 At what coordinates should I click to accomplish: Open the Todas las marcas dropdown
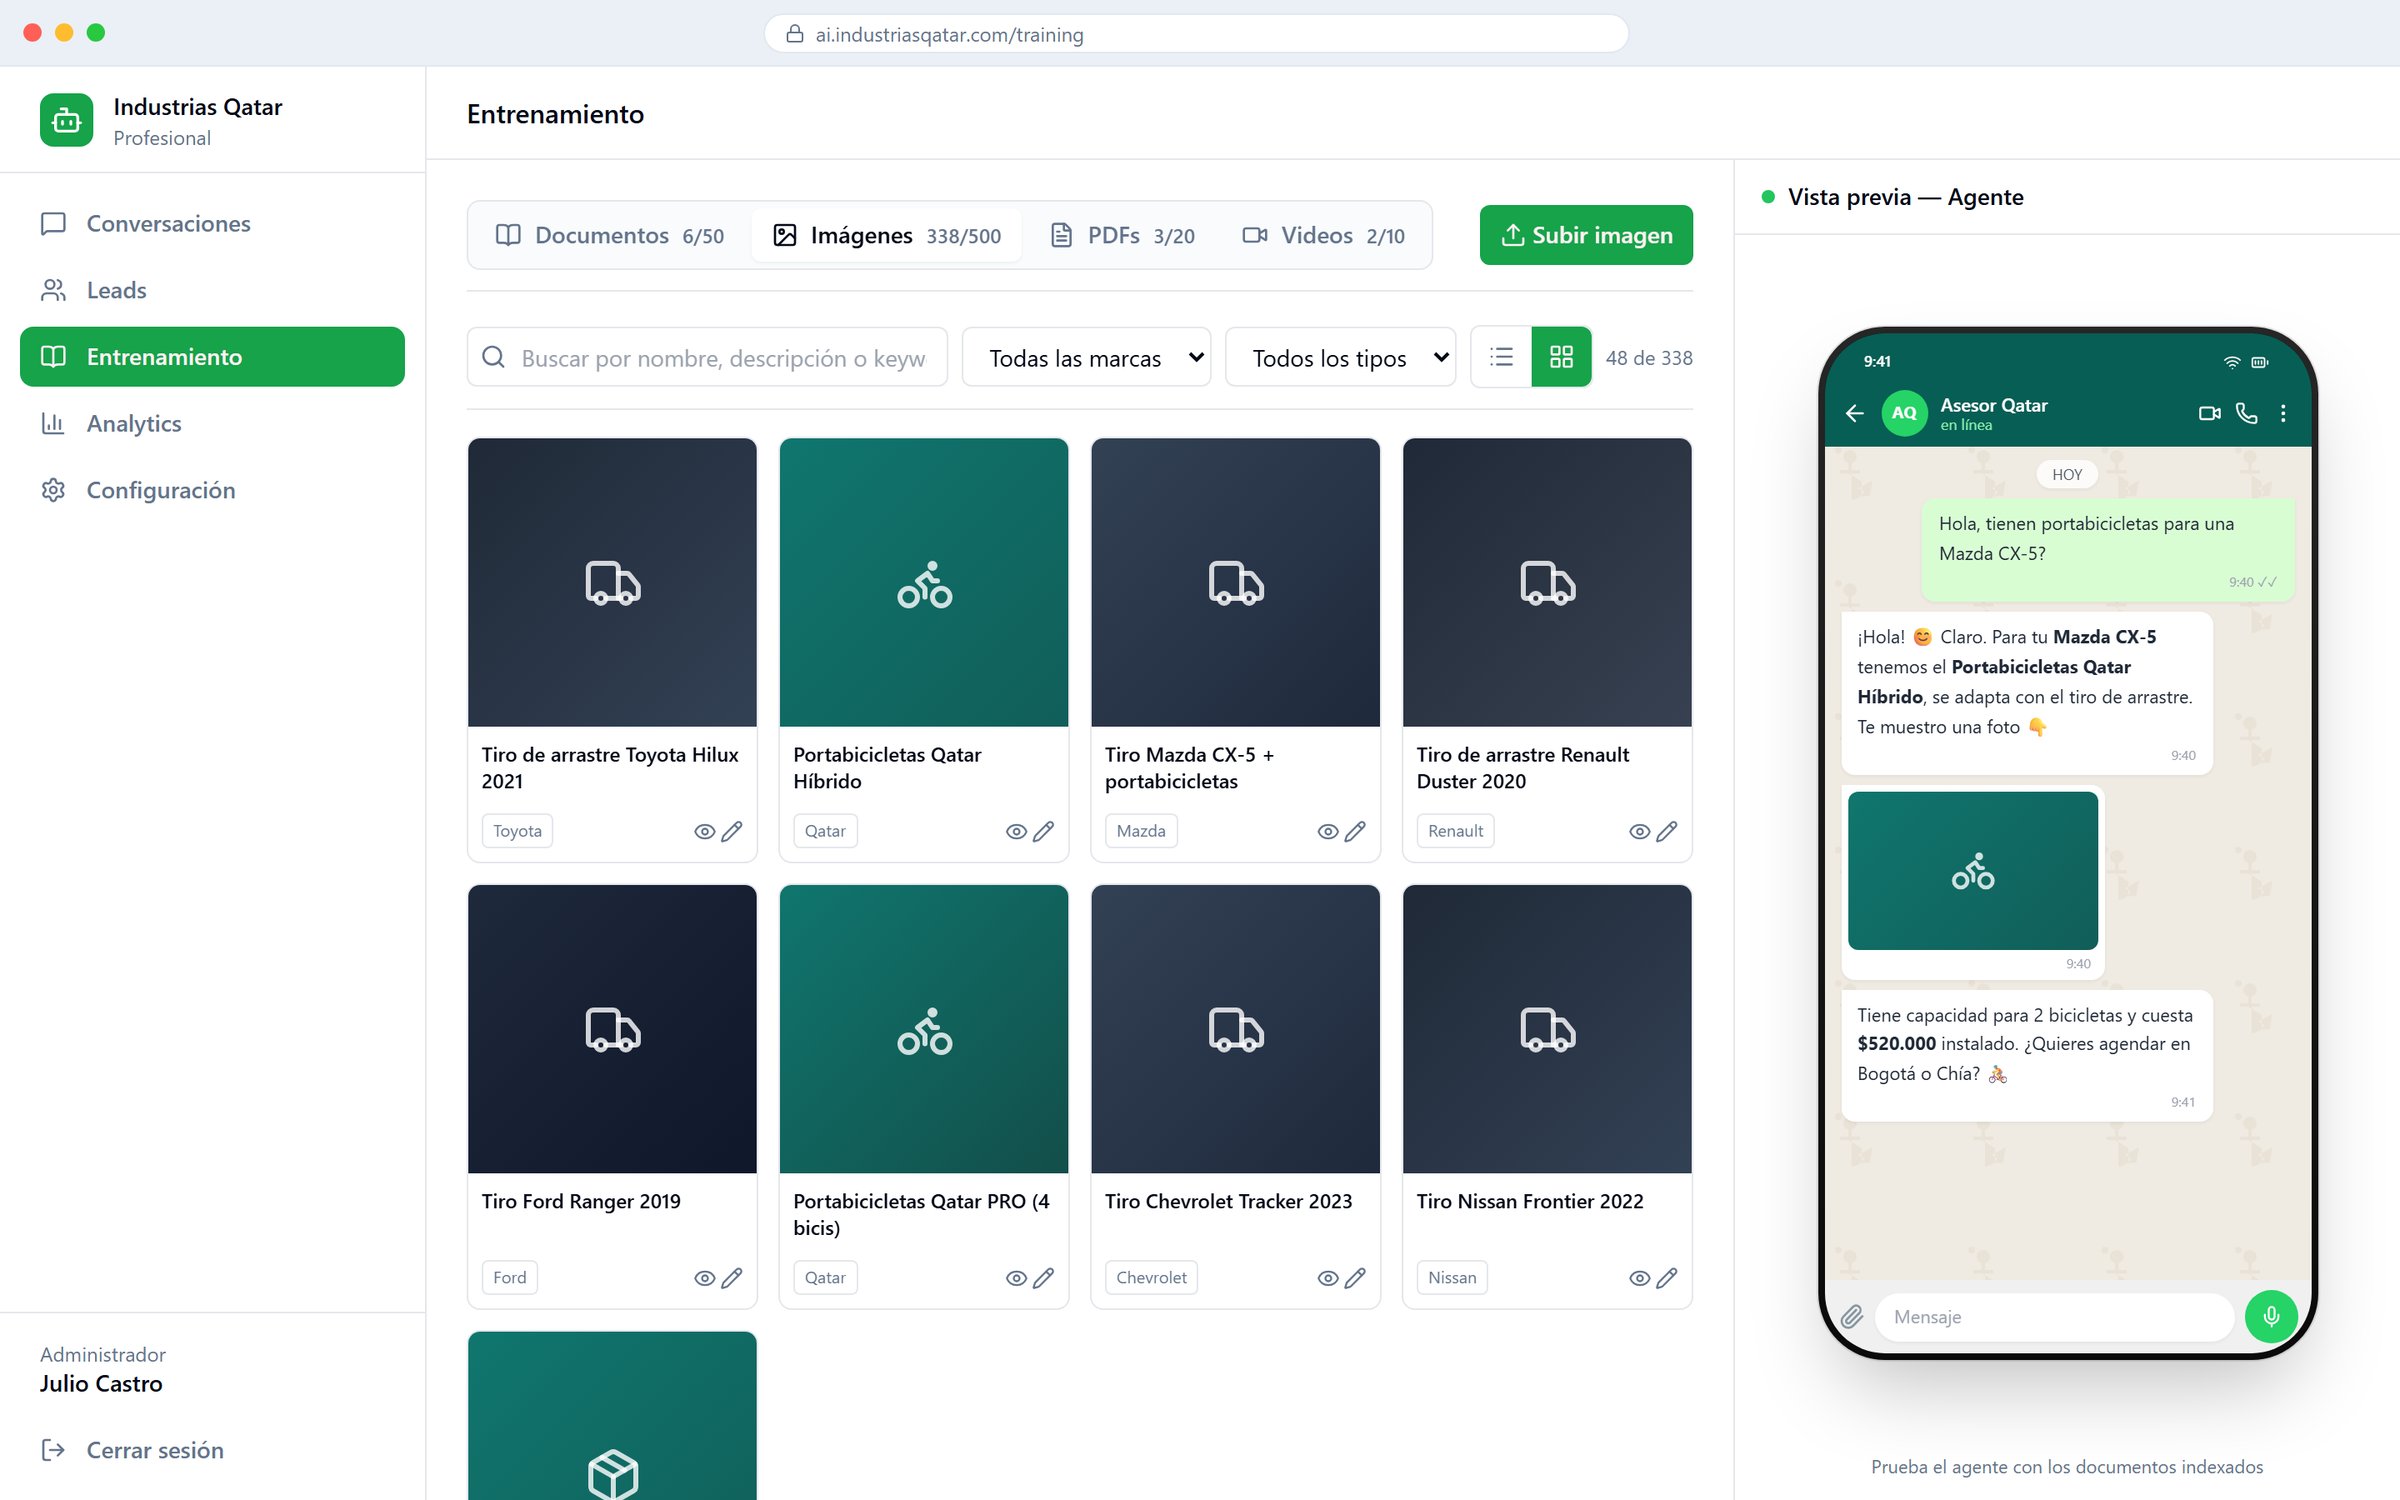pos(1086,357)
